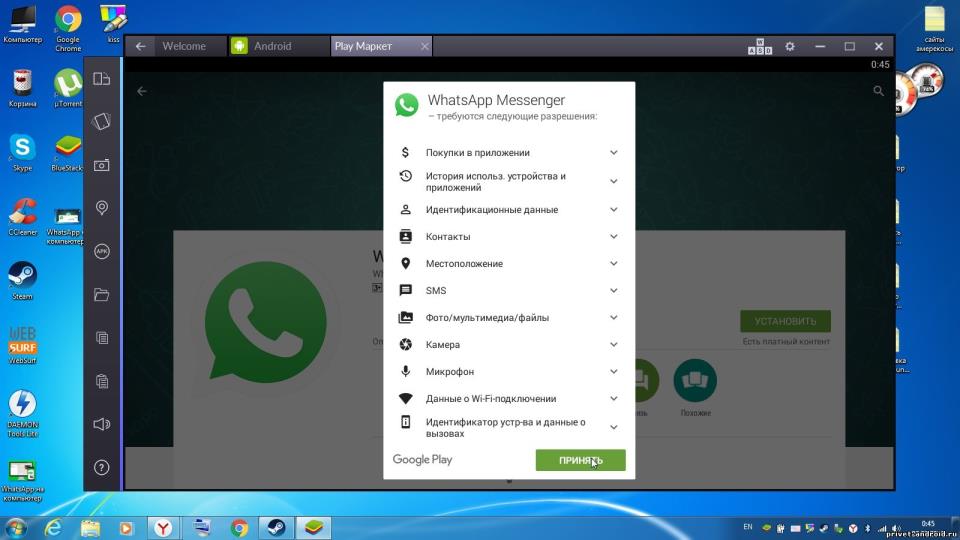Open Yandex browser from taskbar
The height and width of the screenshot is (540, 960).
coord(163,528)
